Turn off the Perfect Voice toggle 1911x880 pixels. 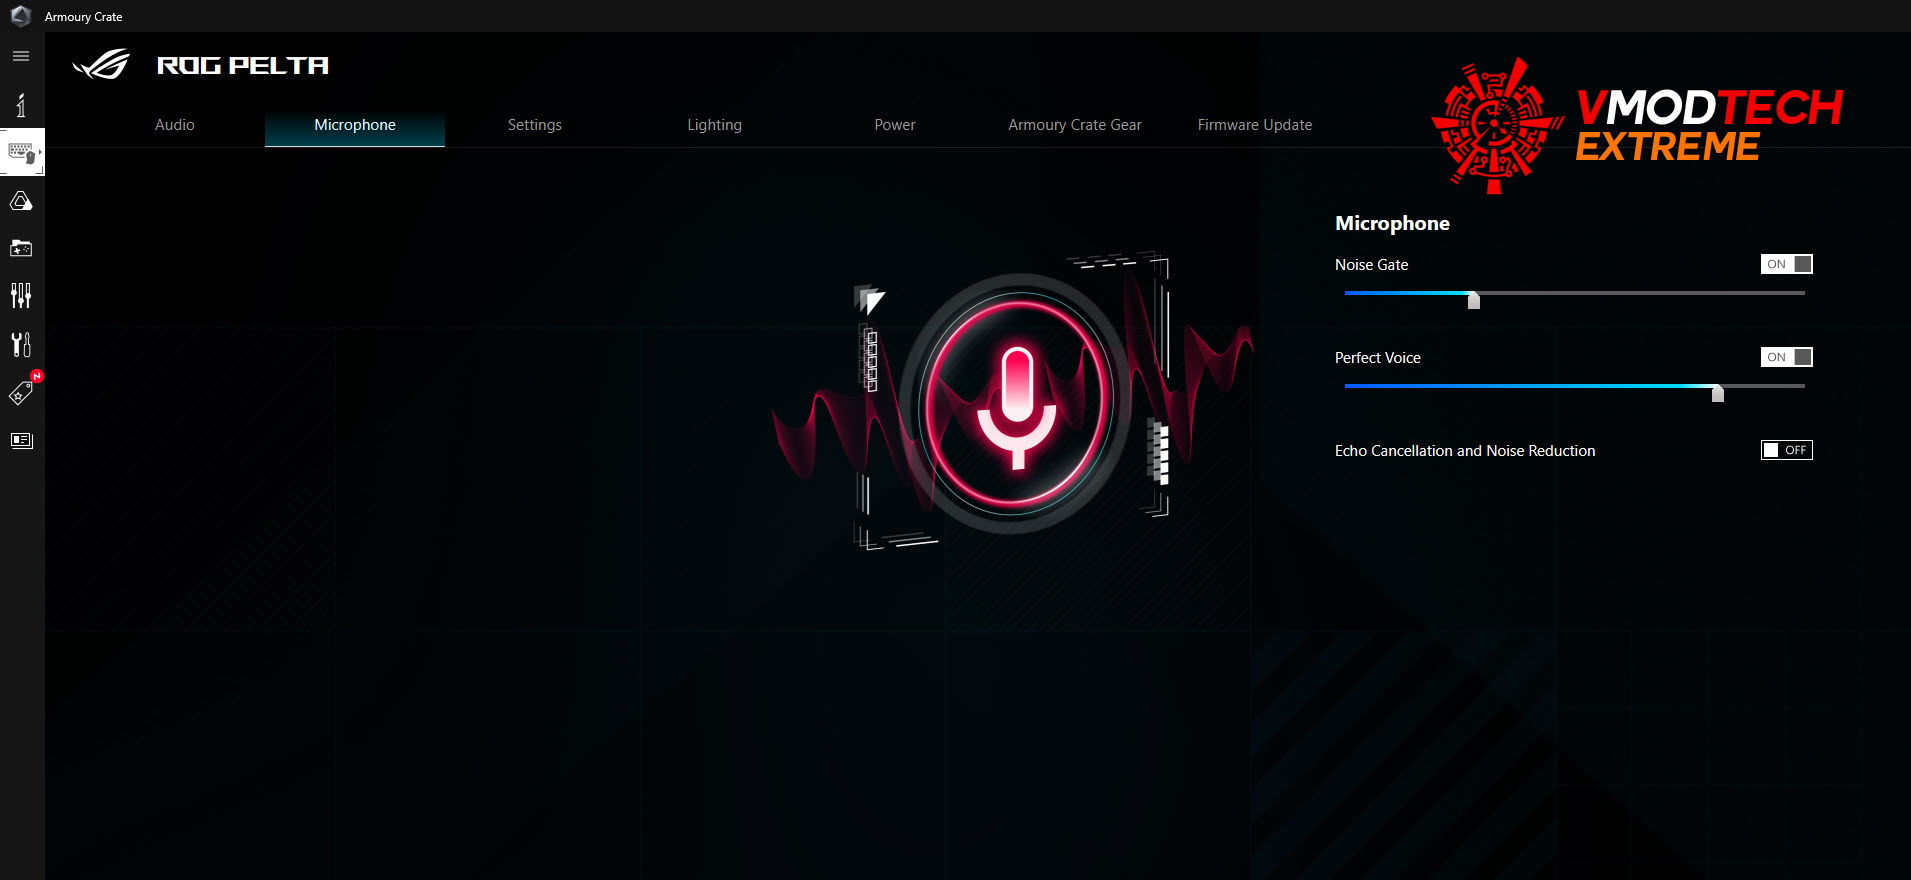pyautogui.click(x=1786, y=357)
